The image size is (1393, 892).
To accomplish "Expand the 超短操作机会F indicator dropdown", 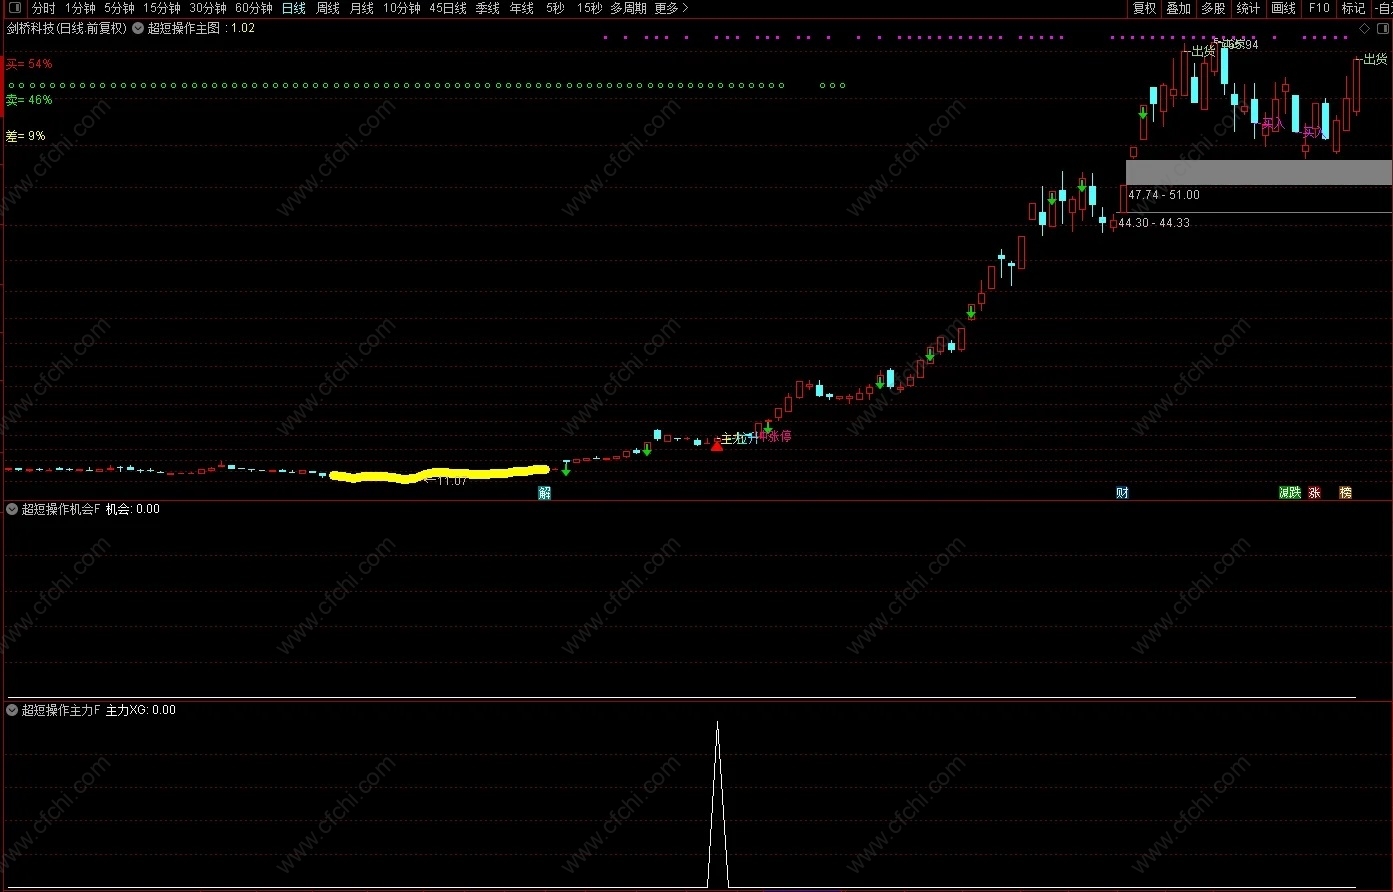I will [x=12, y=509].
